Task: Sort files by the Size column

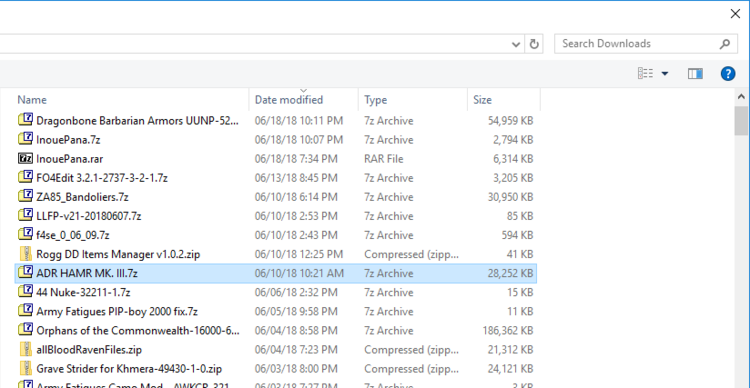Action: (482, 100)
